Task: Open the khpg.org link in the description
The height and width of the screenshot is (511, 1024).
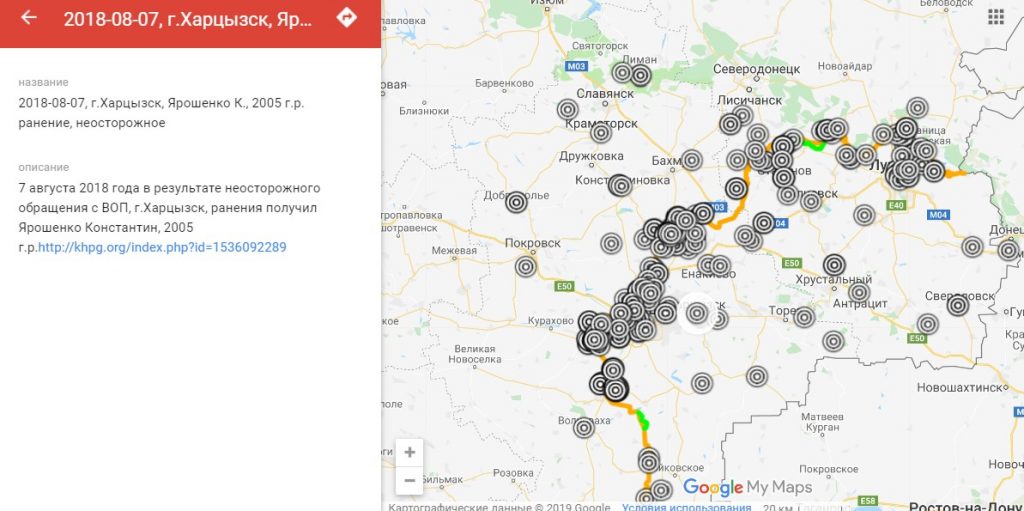Action: pos(162,247)
